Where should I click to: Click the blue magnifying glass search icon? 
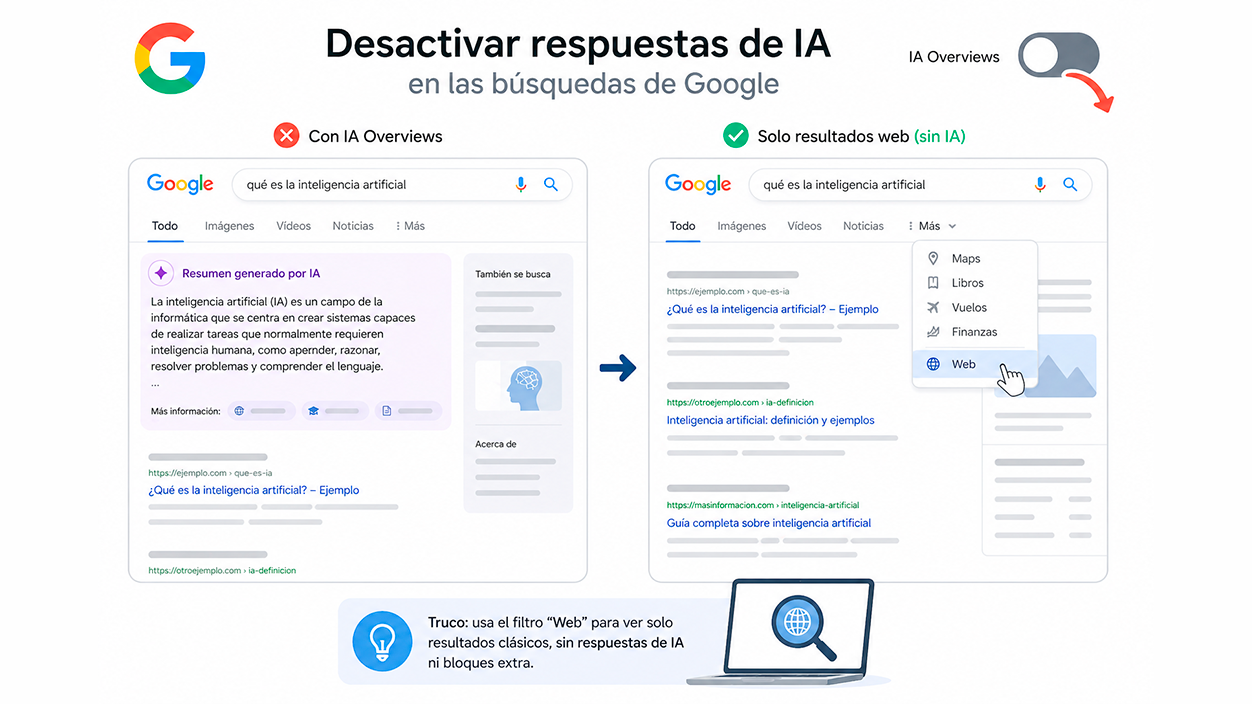(551, 184)
